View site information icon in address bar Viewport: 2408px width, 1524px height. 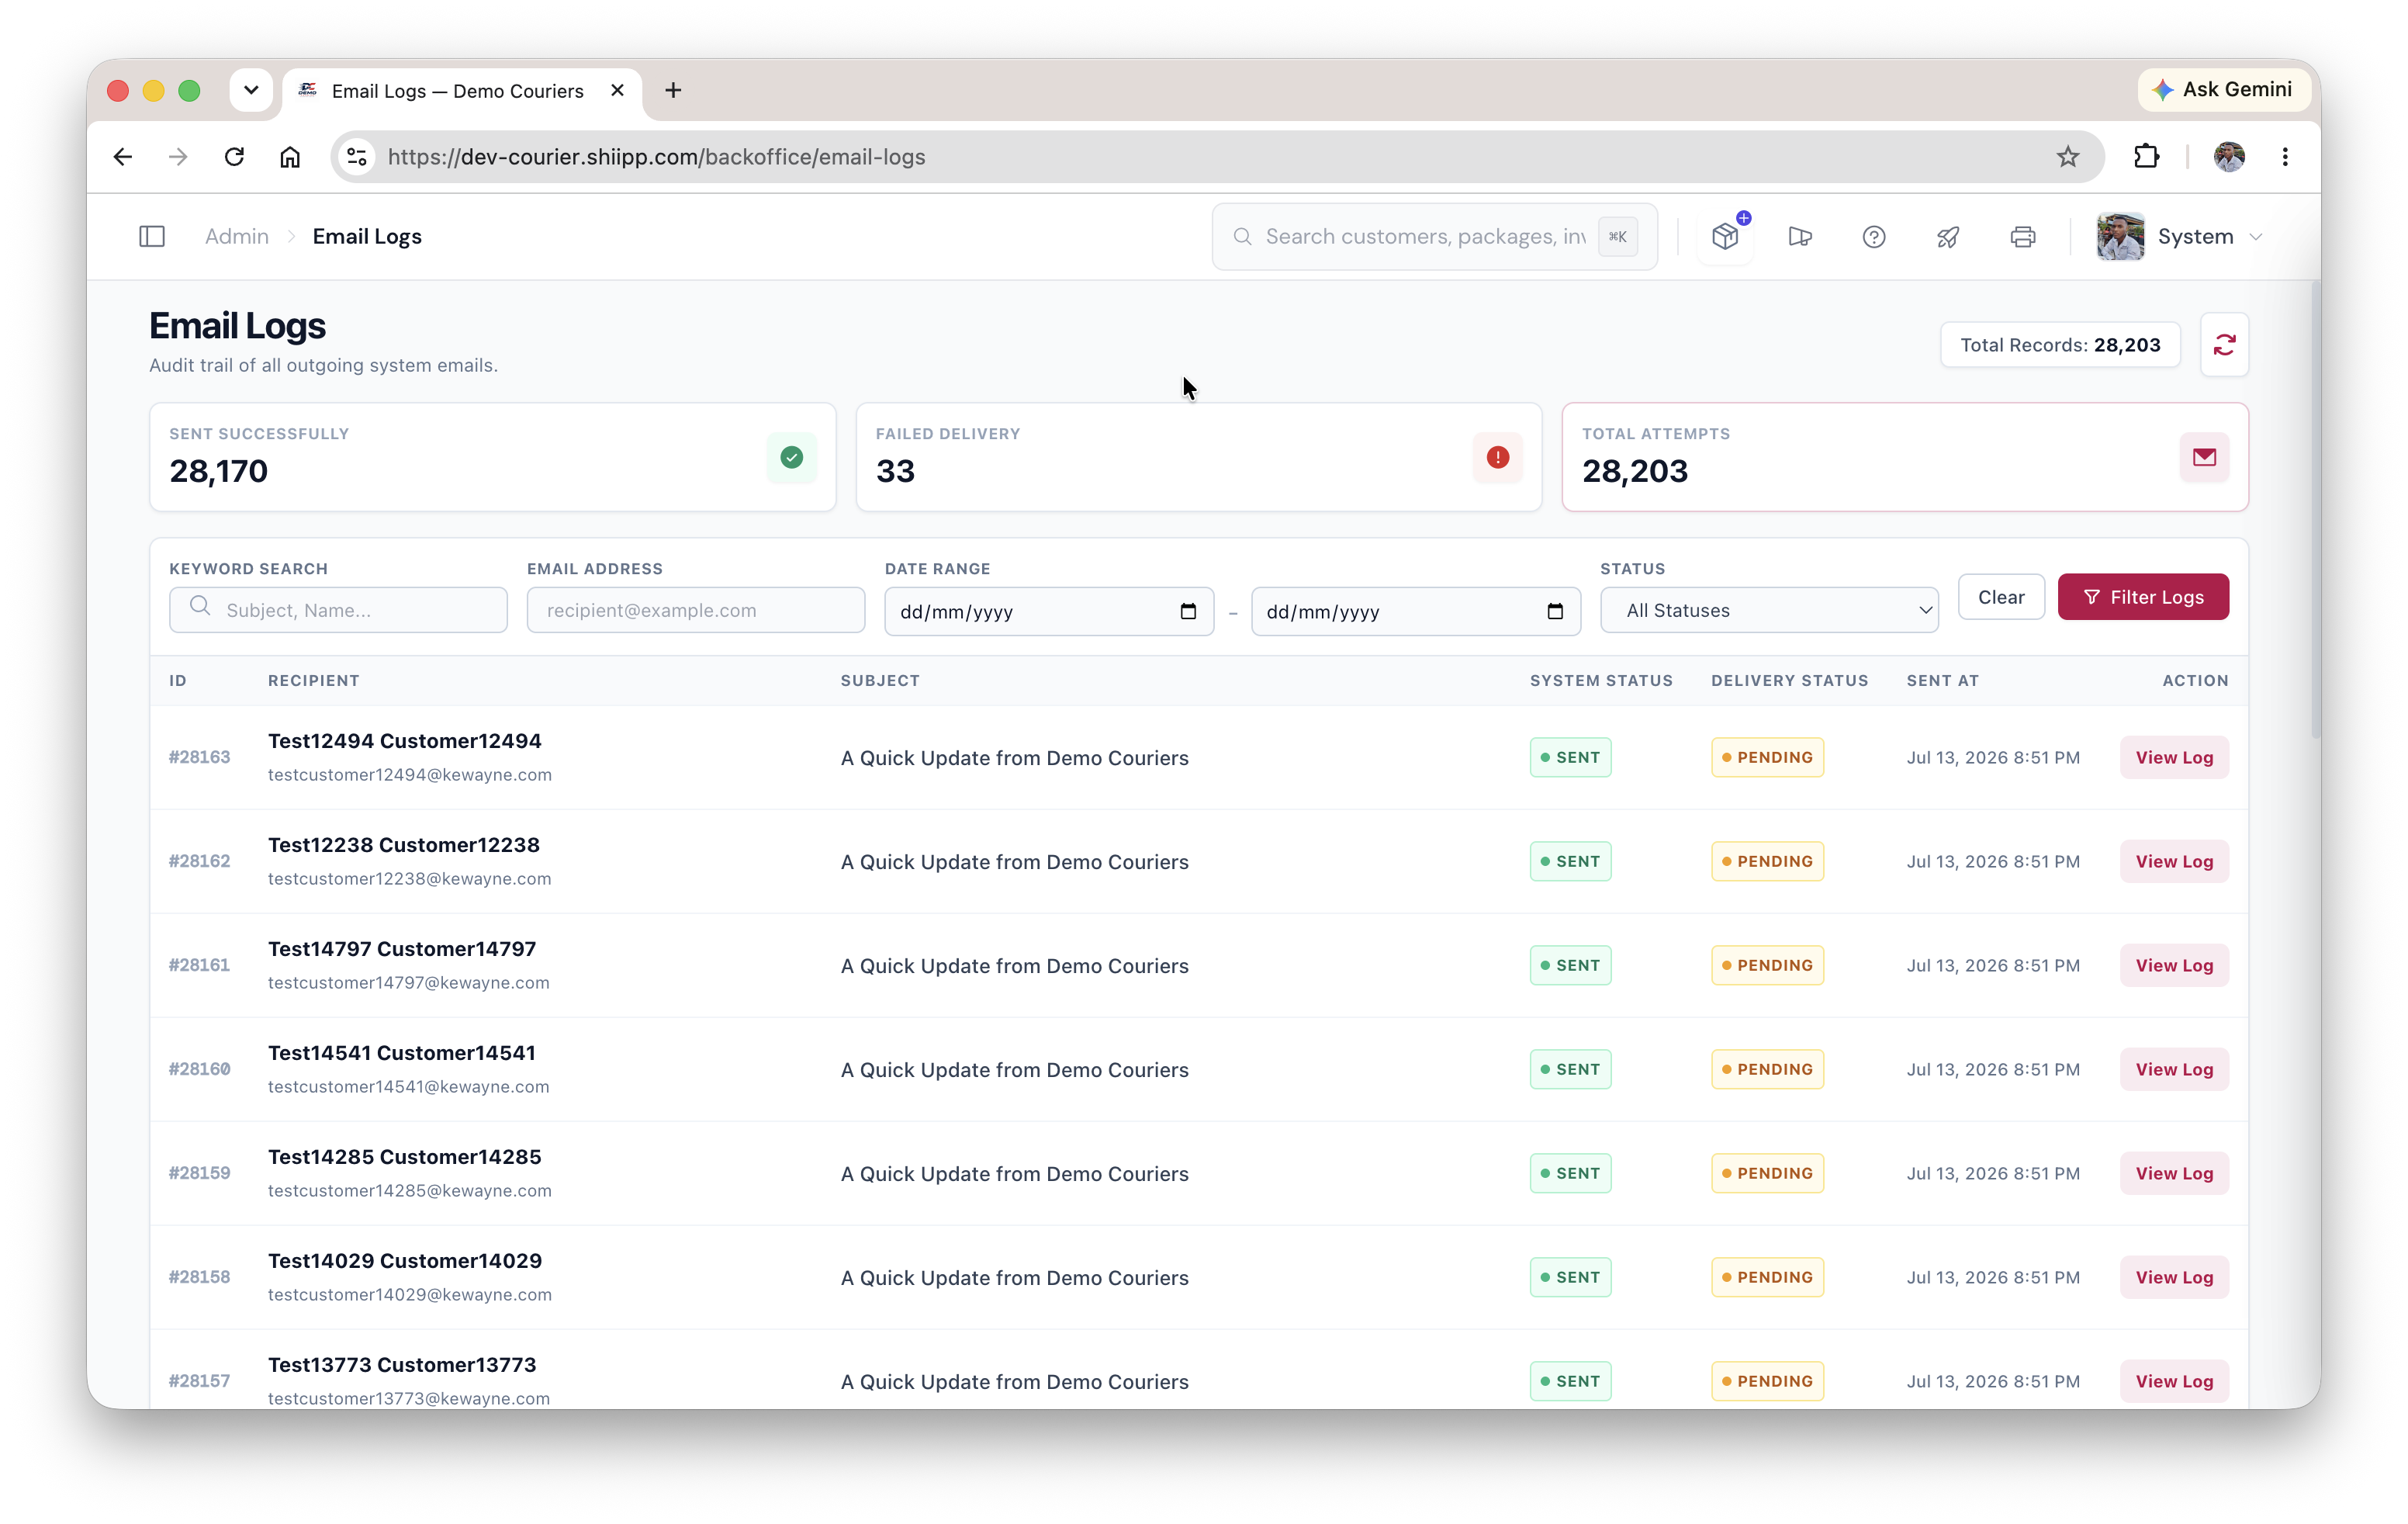tap(358, 157)
